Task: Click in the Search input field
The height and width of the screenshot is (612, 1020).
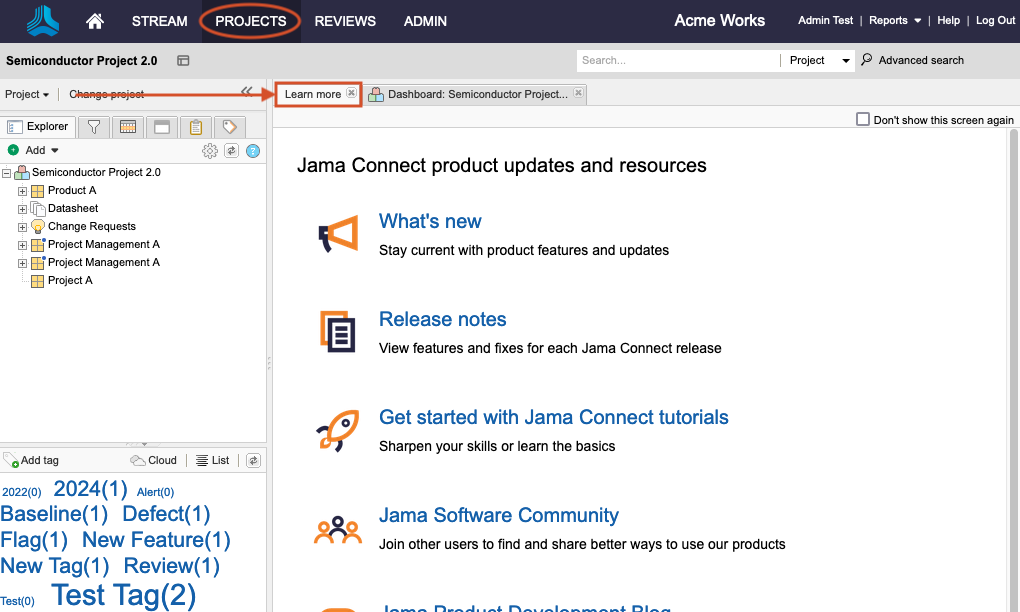Action: pyautogui.click(x=676, y=61)
